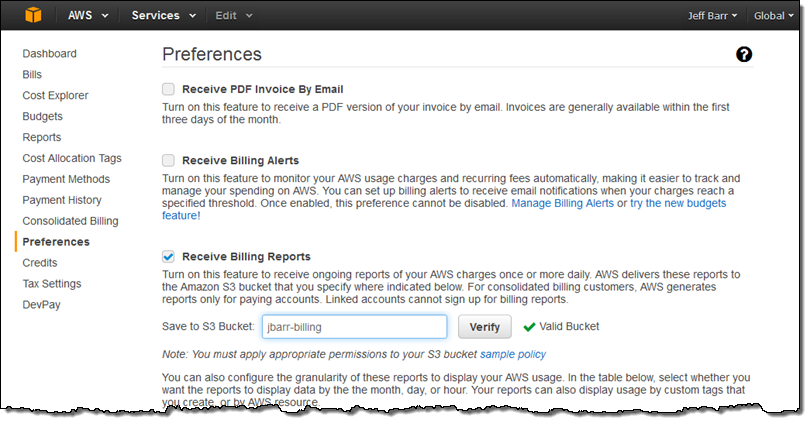This screenshot has width=810, height=423.
Task: Open the Manage Billing Alerts link
Action: pyautogui.click(x=562, y=203)
